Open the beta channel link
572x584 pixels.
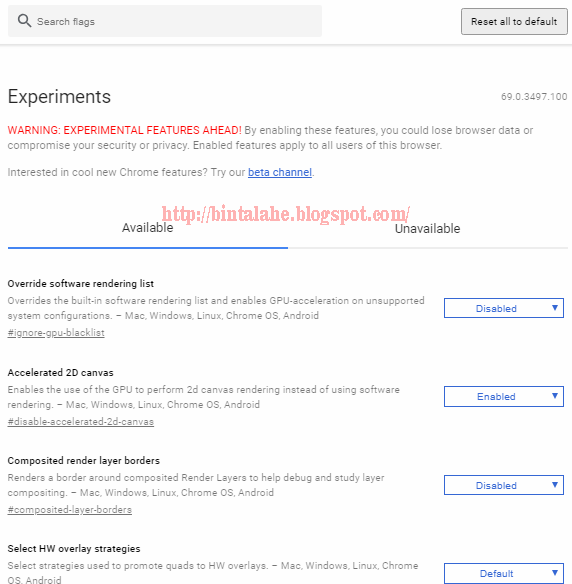pos(280,172)
